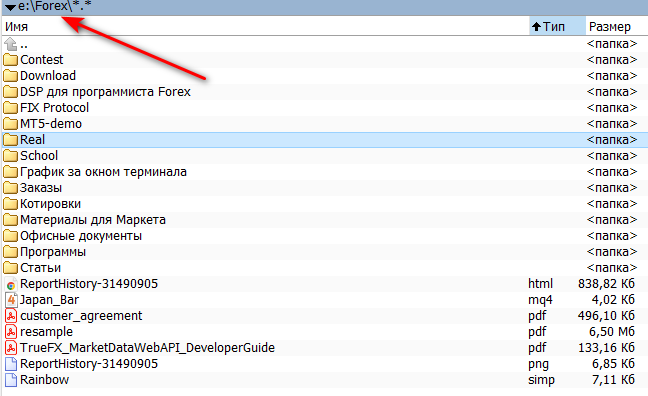The width and height of the screenshot is (648, 396).
Task: Select the Заказы folder name
Action: click(41, 188)
